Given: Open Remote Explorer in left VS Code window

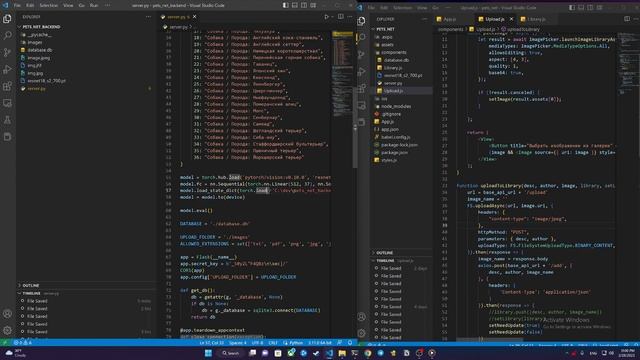Looking at the screenshot, I should [7, 103].
